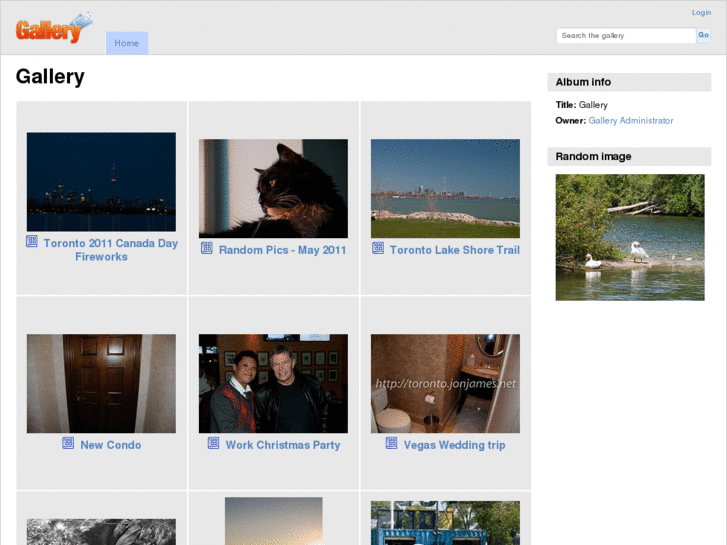Click the Gallery logo in header

53,28
